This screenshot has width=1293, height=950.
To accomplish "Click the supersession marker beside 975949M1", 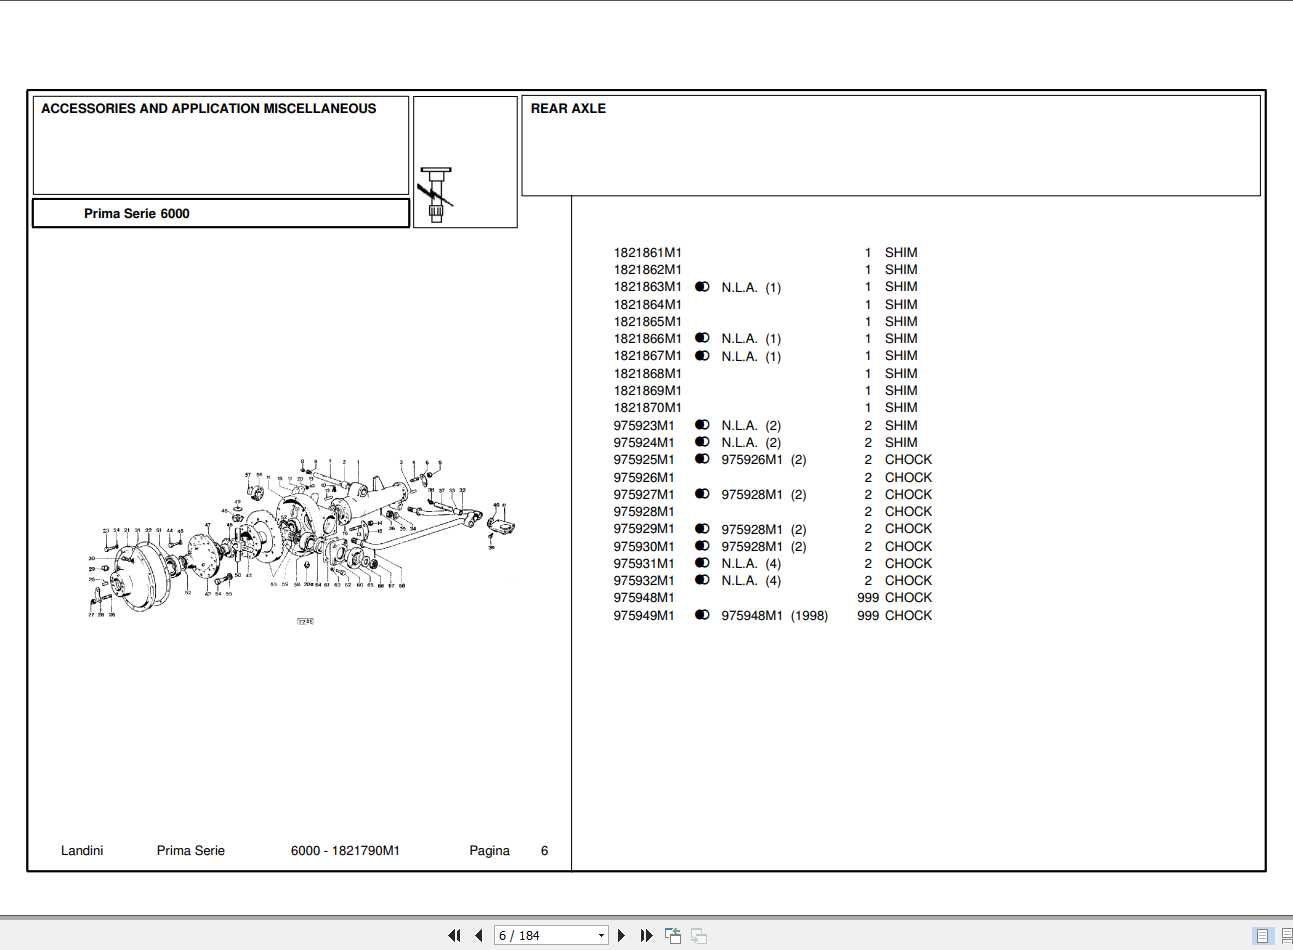I will tap(702, 615).
